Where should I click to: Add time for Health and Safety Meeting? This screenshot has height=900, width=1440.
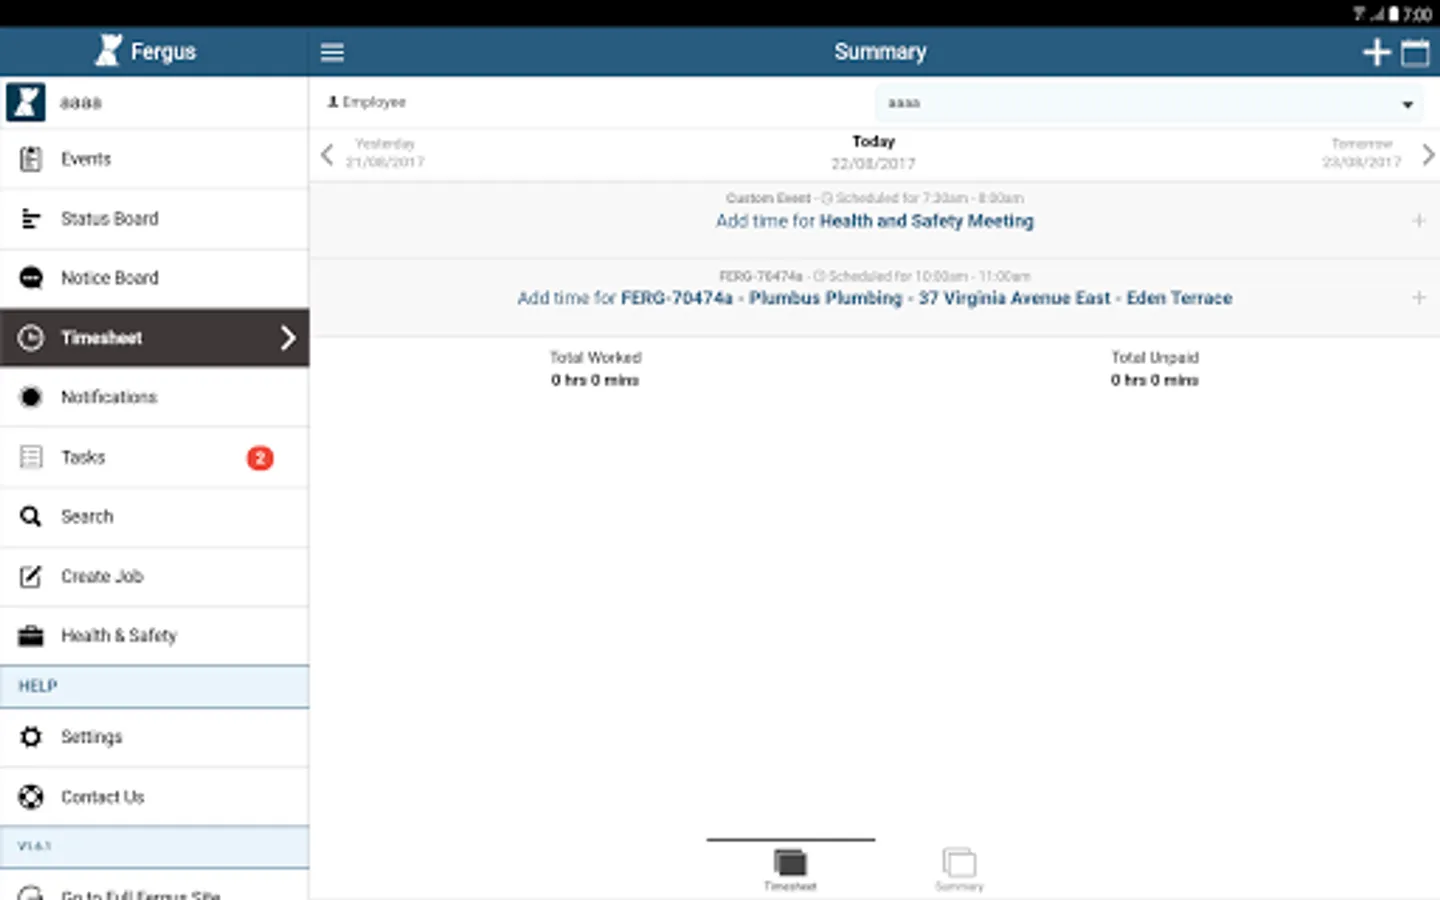click(874, 221)
